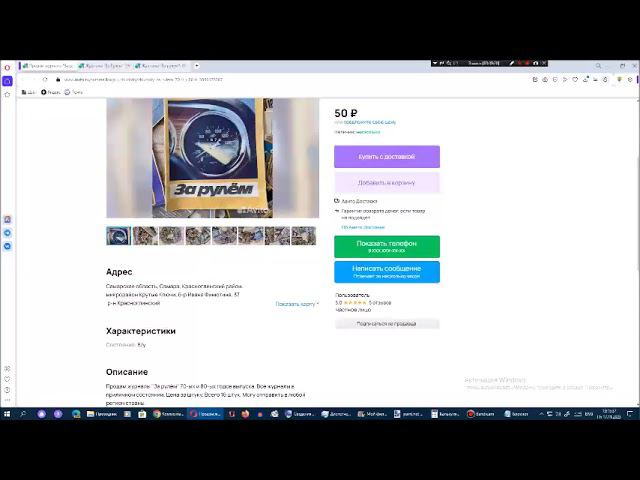Open the VK icon in Opera sidebar

tap(7, 246)
